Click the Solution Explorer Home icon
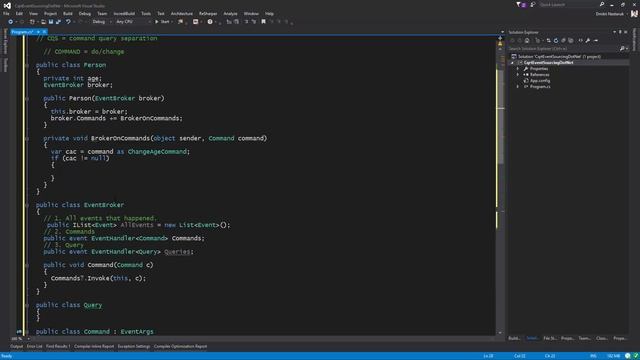Viewport: 640px width, 360px height. [x=527, y=40]
